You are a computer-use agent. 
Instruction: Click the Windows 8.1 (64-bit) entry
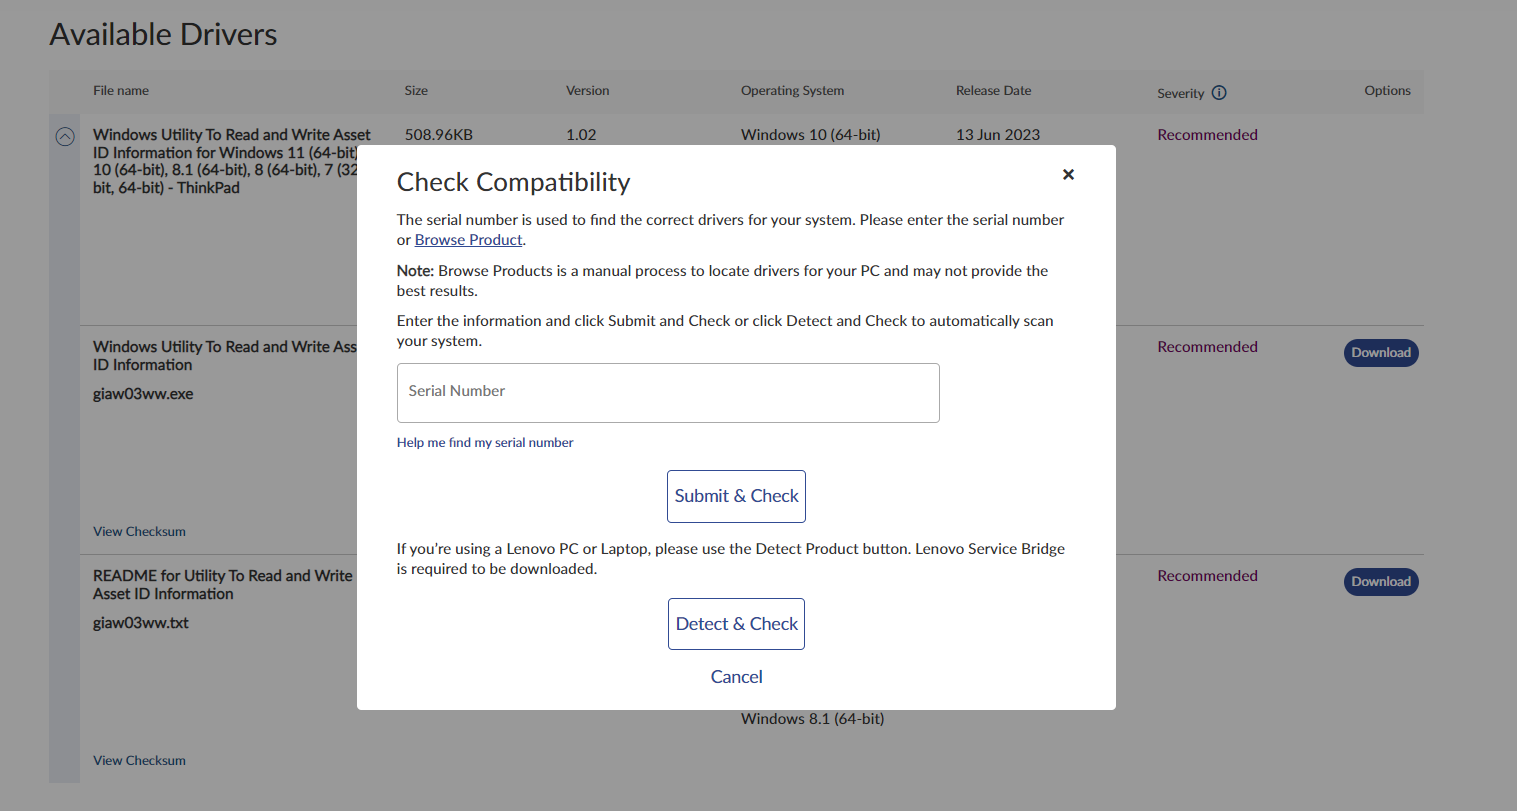(x=812, y=719)
